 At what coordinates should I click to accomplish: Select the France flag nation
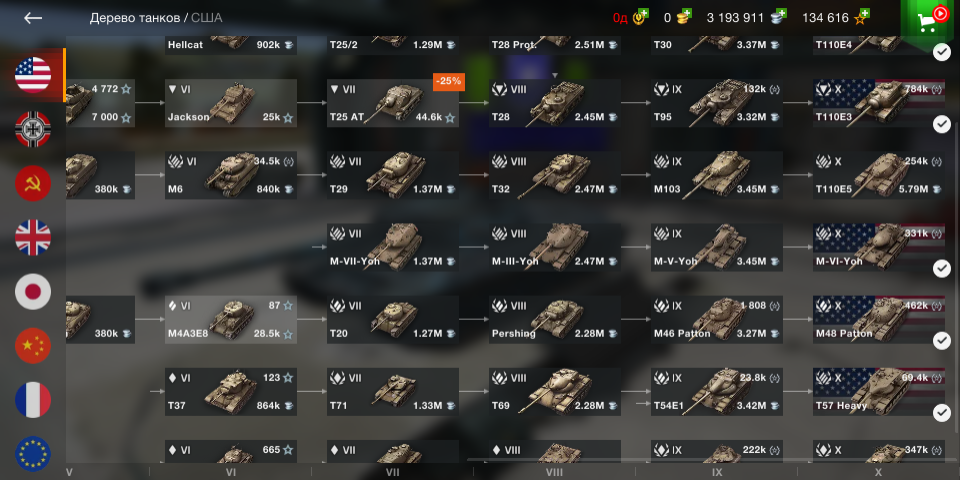[x=33, y=400]
